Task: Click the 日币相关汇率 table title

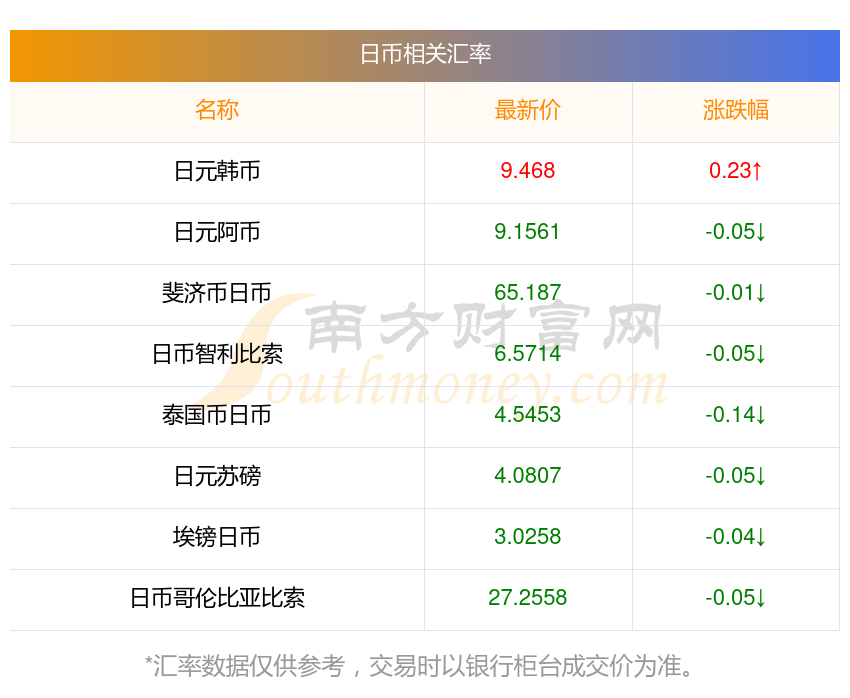Action: click(x=425, y=55)
